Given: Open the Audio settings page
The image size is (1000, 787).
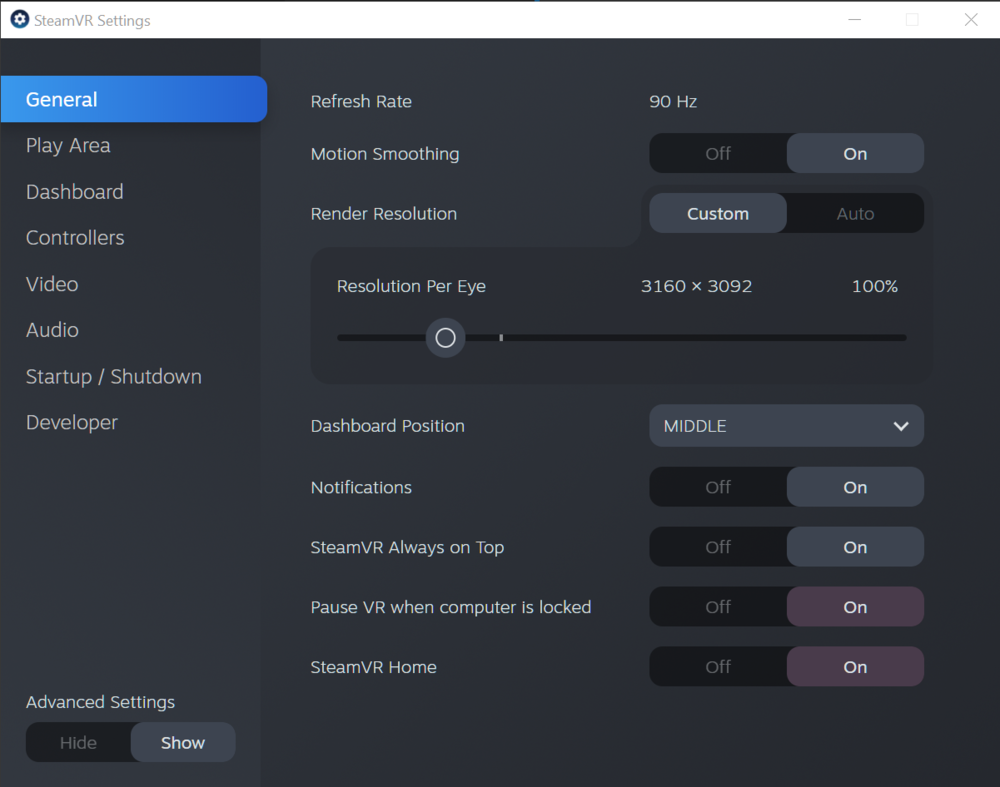Looking at the screenshot, I should (51, 329).
